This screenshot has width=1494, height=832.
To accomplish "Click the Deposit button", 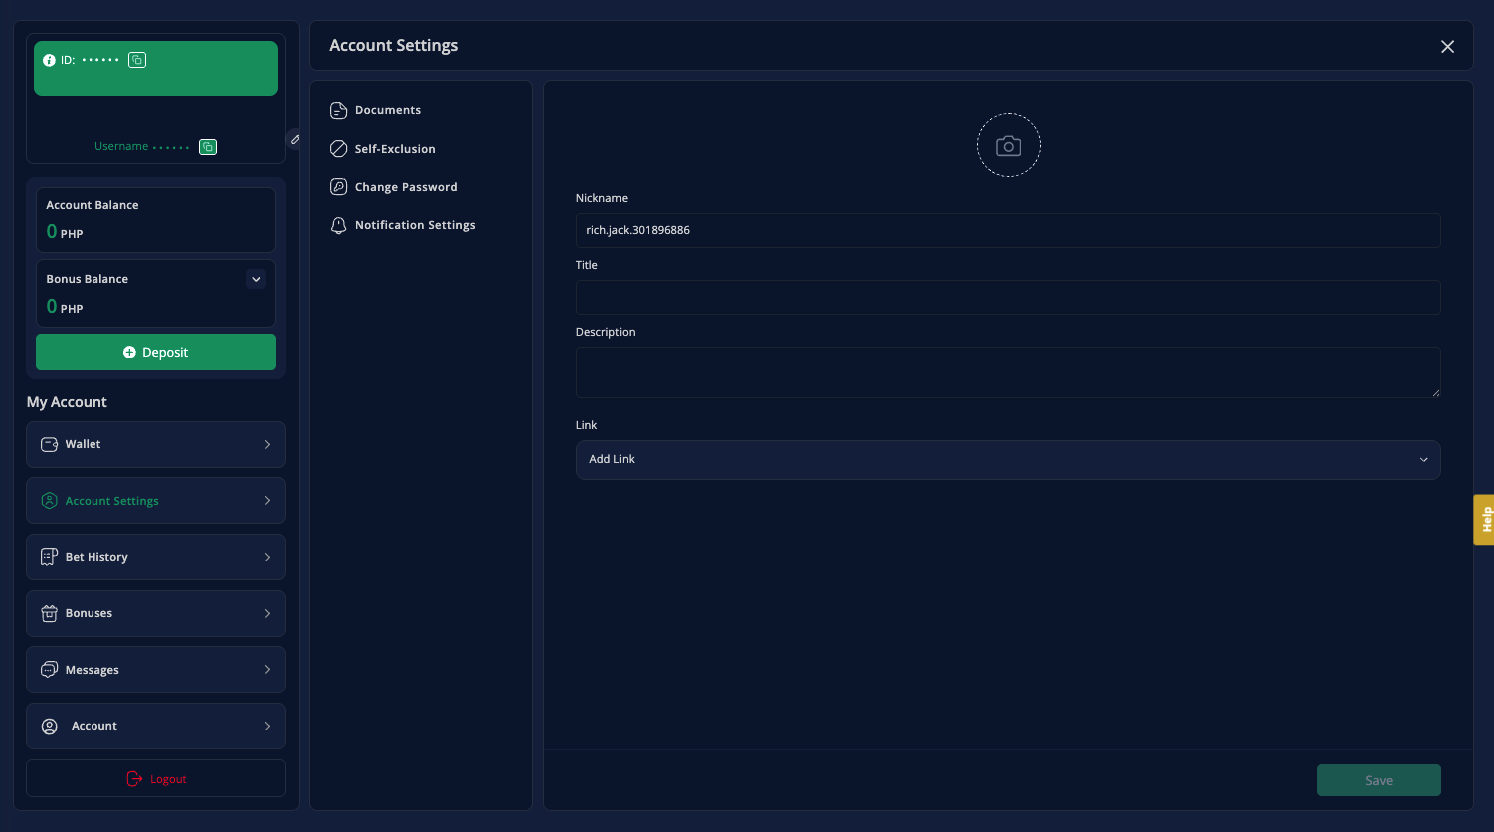I will (x=156, y=352).
